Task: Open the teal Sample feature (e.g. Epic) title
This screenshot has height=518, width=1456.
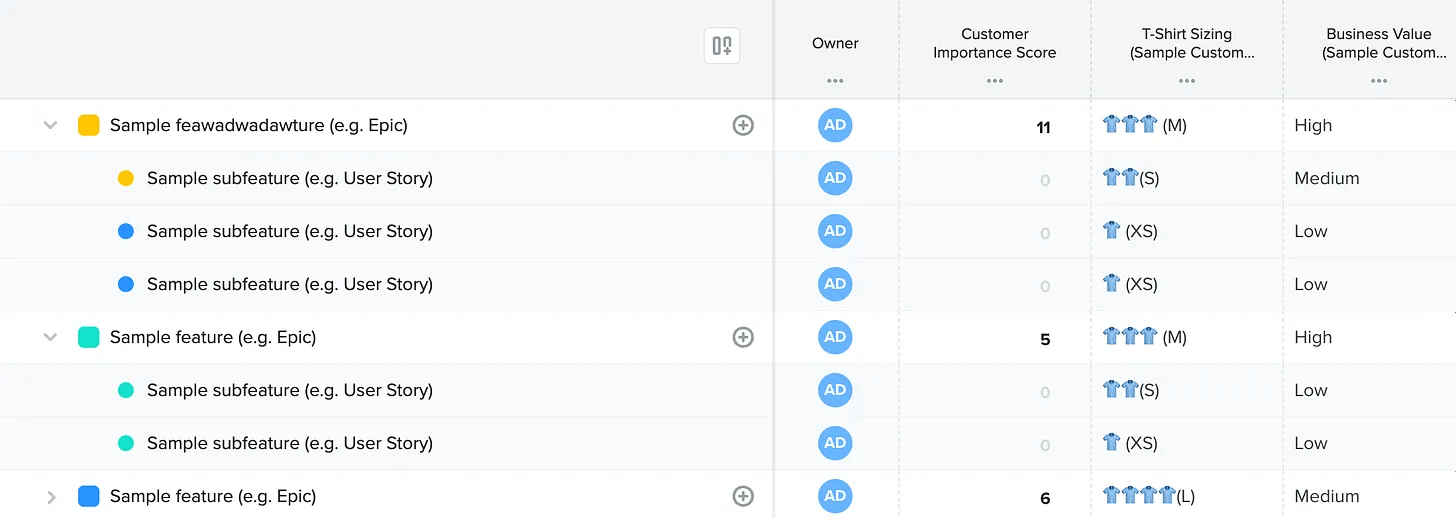Action: (x=213, y=337)
